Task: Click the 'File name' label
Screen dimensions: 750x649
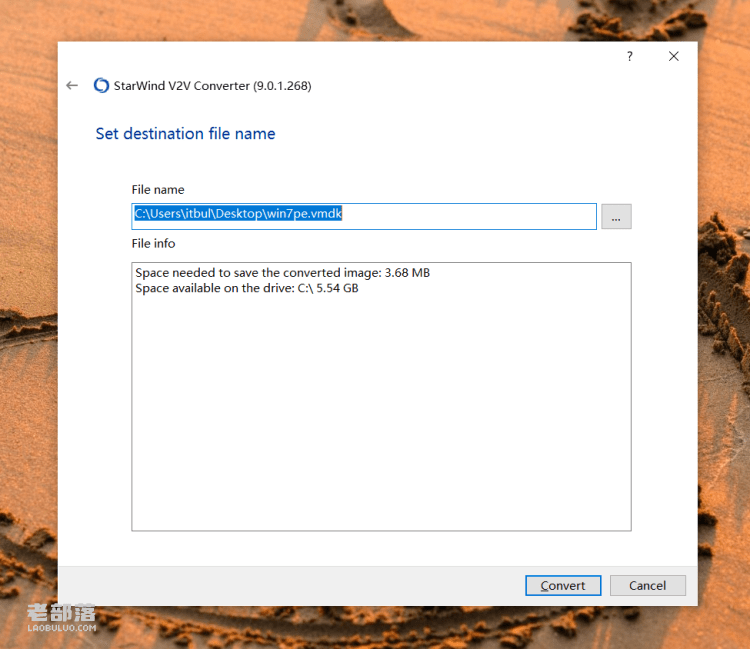Action: point(158,190)
